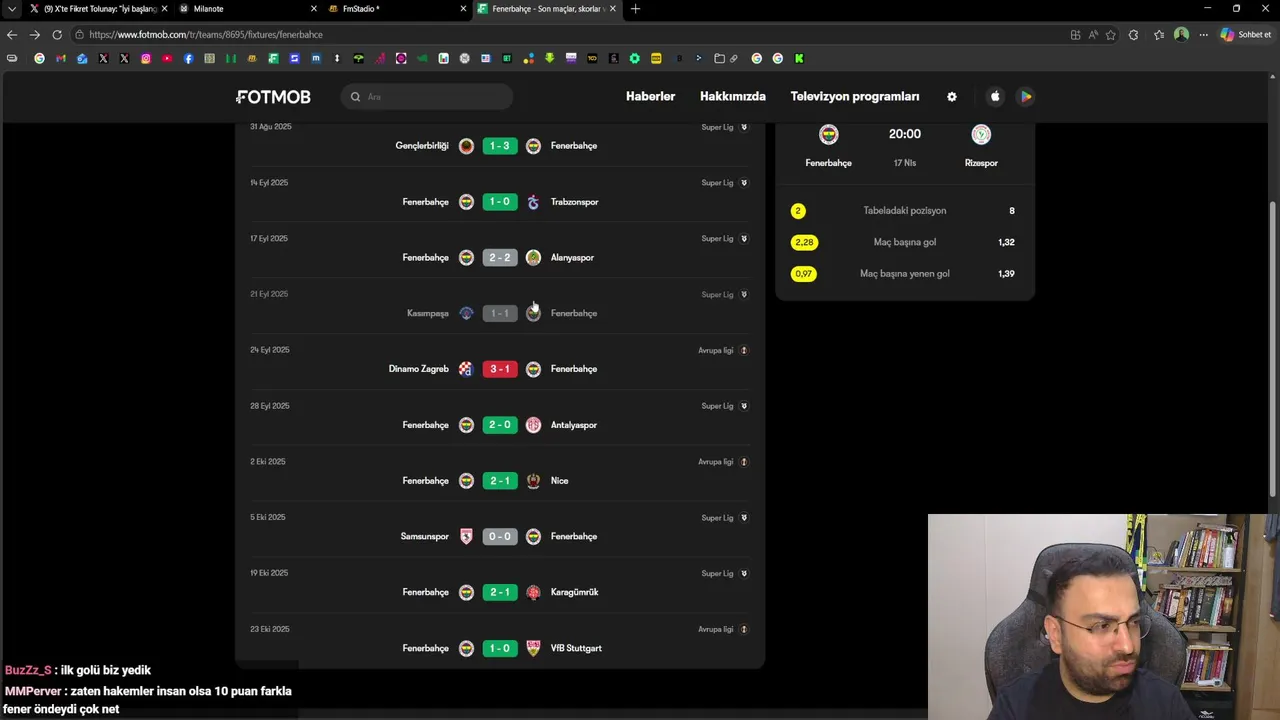Open the Google Play store icon link

coord(1026,97)
